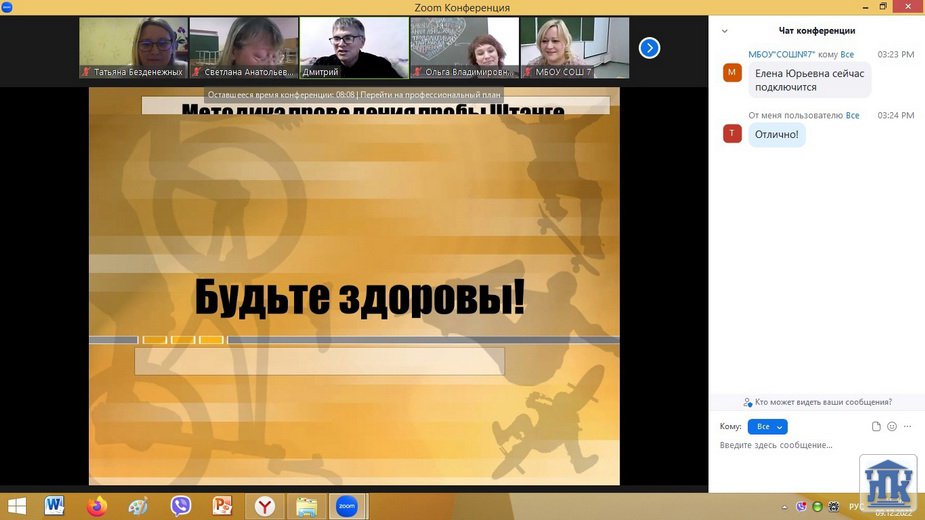Click the 'М' avatar of МБОУ СОШ №7 message
The width and height of the screenshot is (925, 520).
[732, 72]
